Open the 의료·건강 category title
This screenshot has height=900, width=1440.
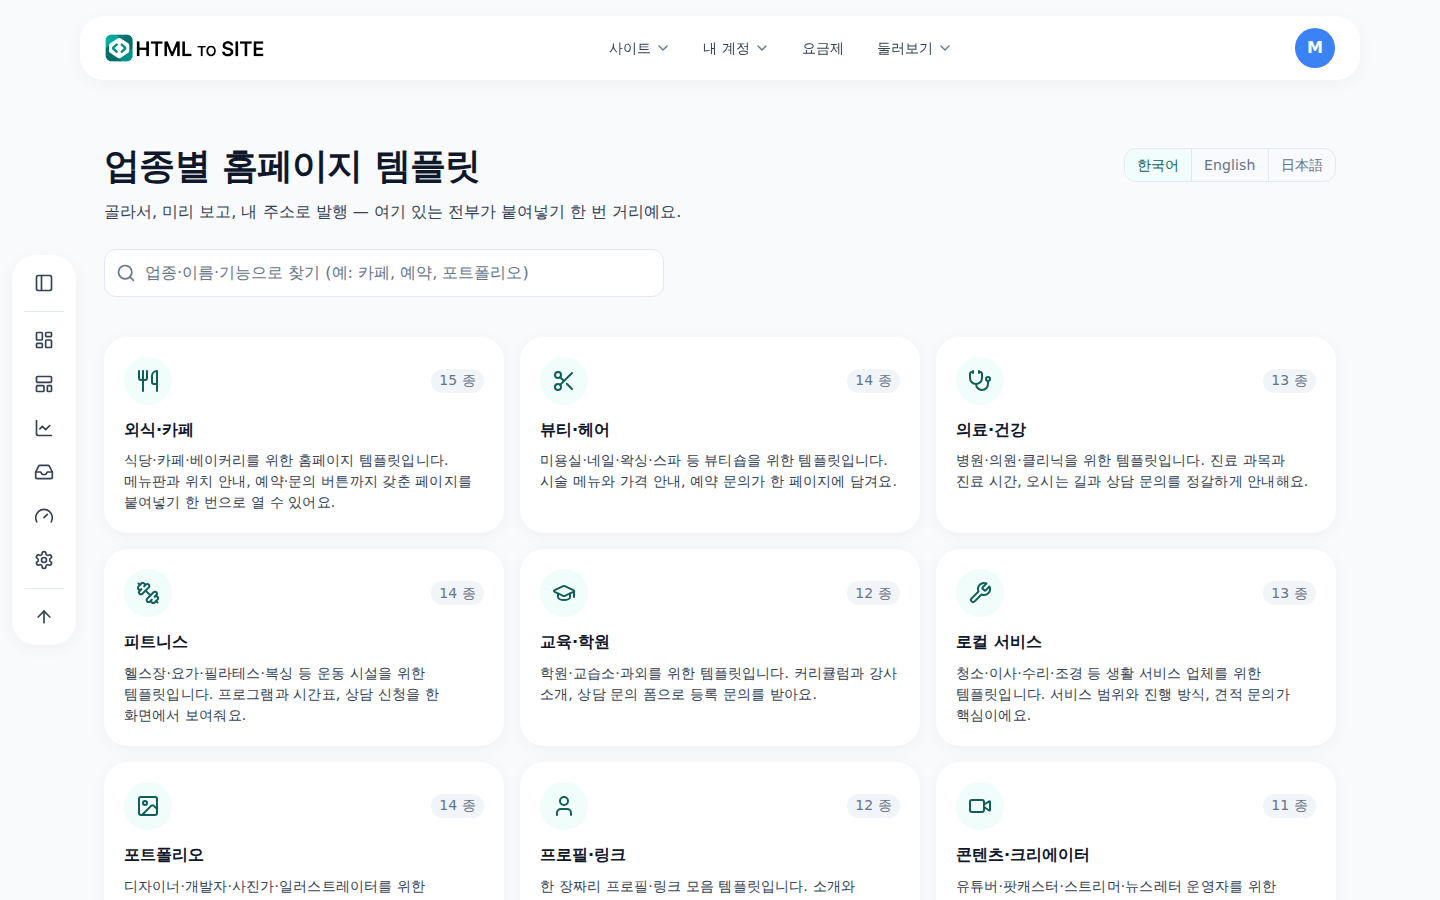point(991,430)
